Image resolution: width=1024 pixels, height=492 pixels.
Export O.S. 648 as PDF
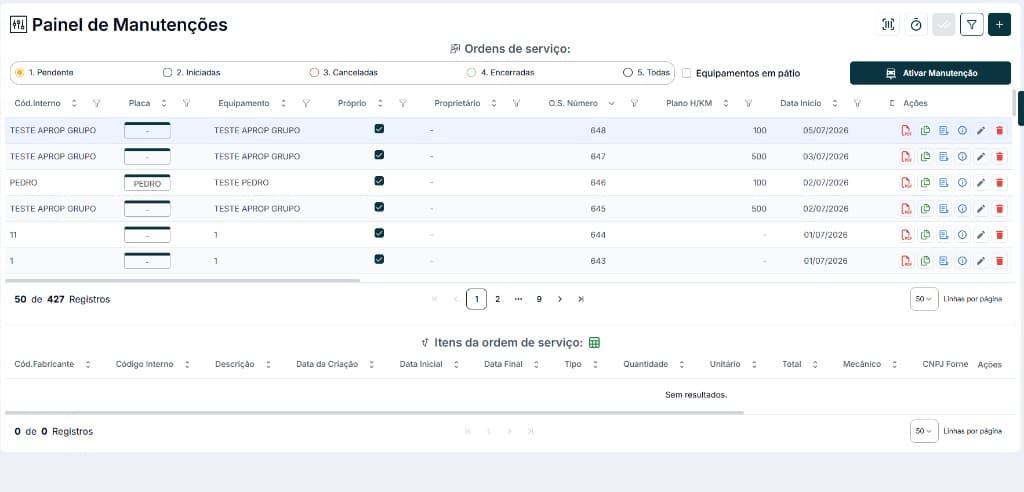[906, 131]
